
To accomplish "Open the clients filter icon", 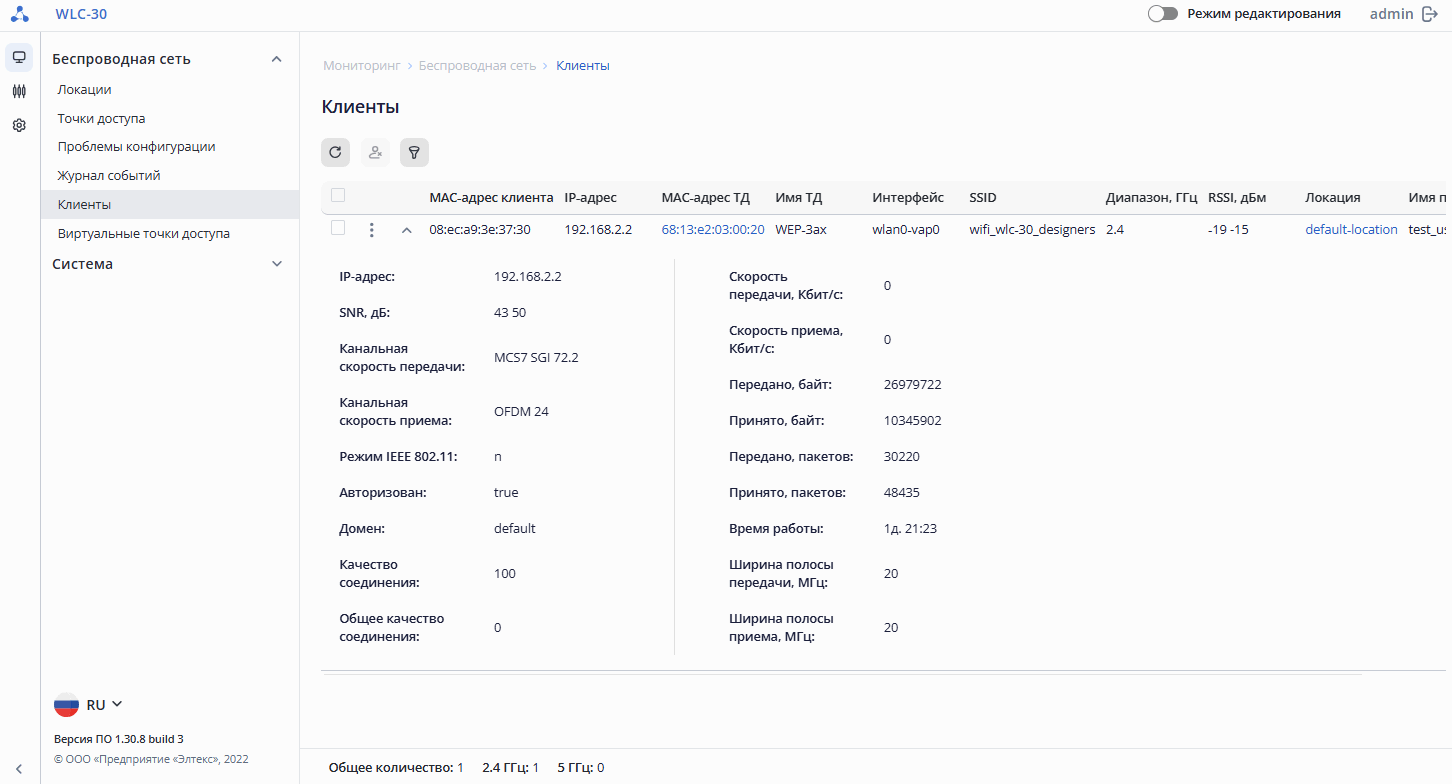I will click(x=414, y=152).
